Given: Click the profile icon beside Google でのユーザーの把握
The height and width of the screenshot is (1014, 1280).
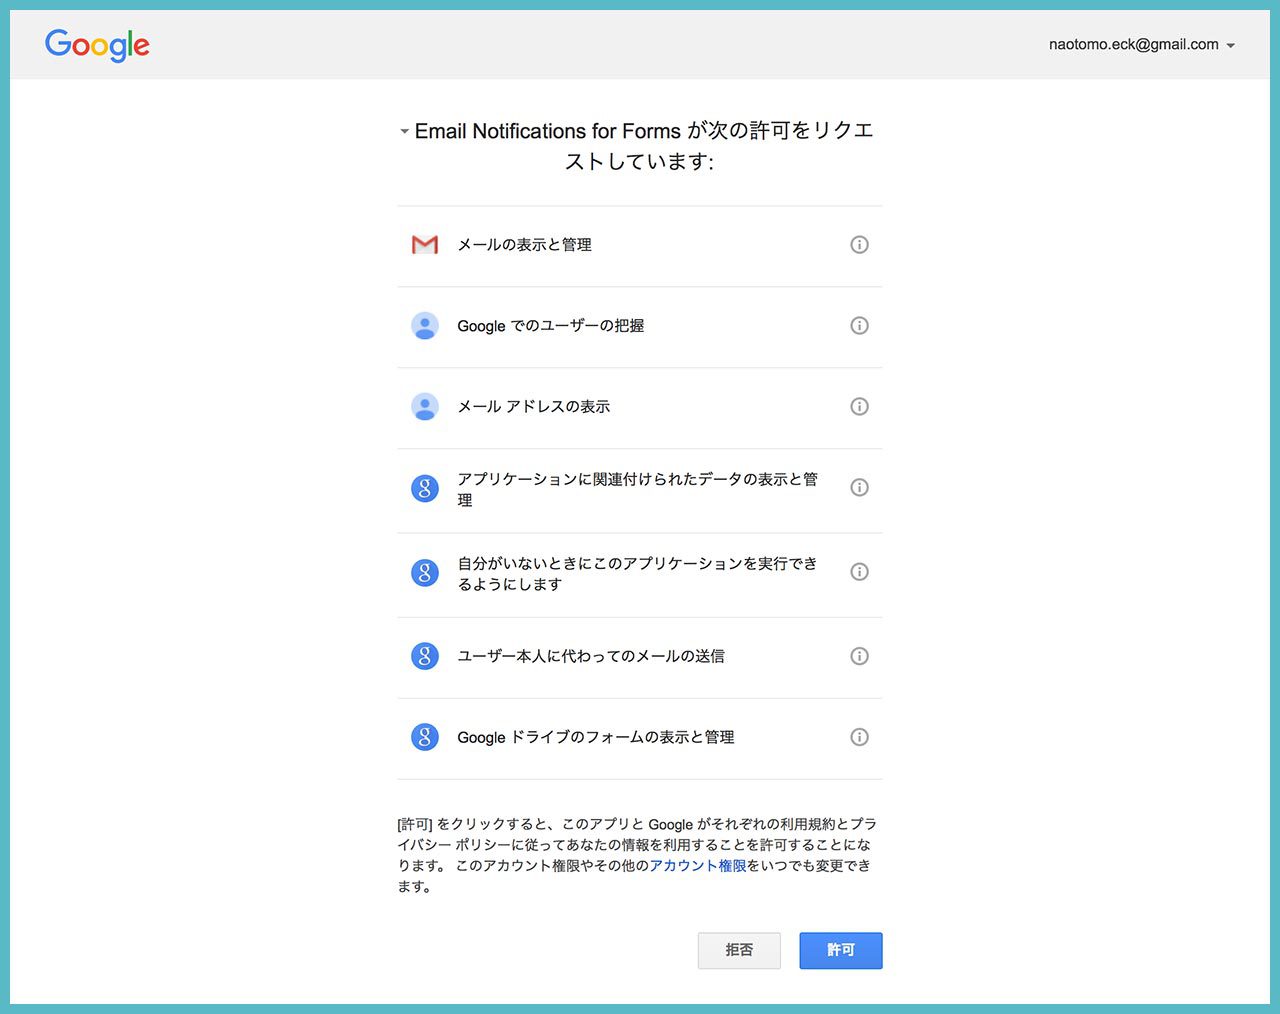Looking at the screenshot, I should tap(425, 325).
